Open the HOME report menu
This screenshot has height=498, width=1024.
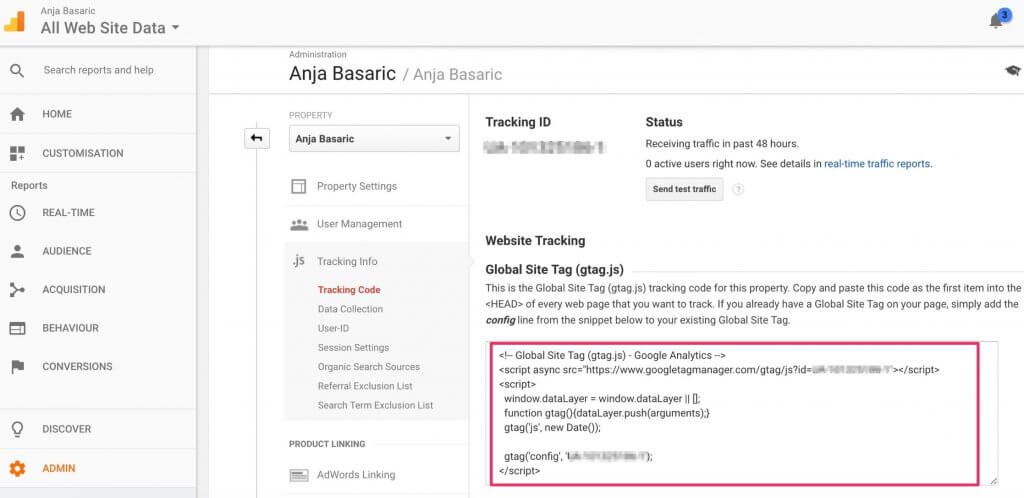[57, 114]
